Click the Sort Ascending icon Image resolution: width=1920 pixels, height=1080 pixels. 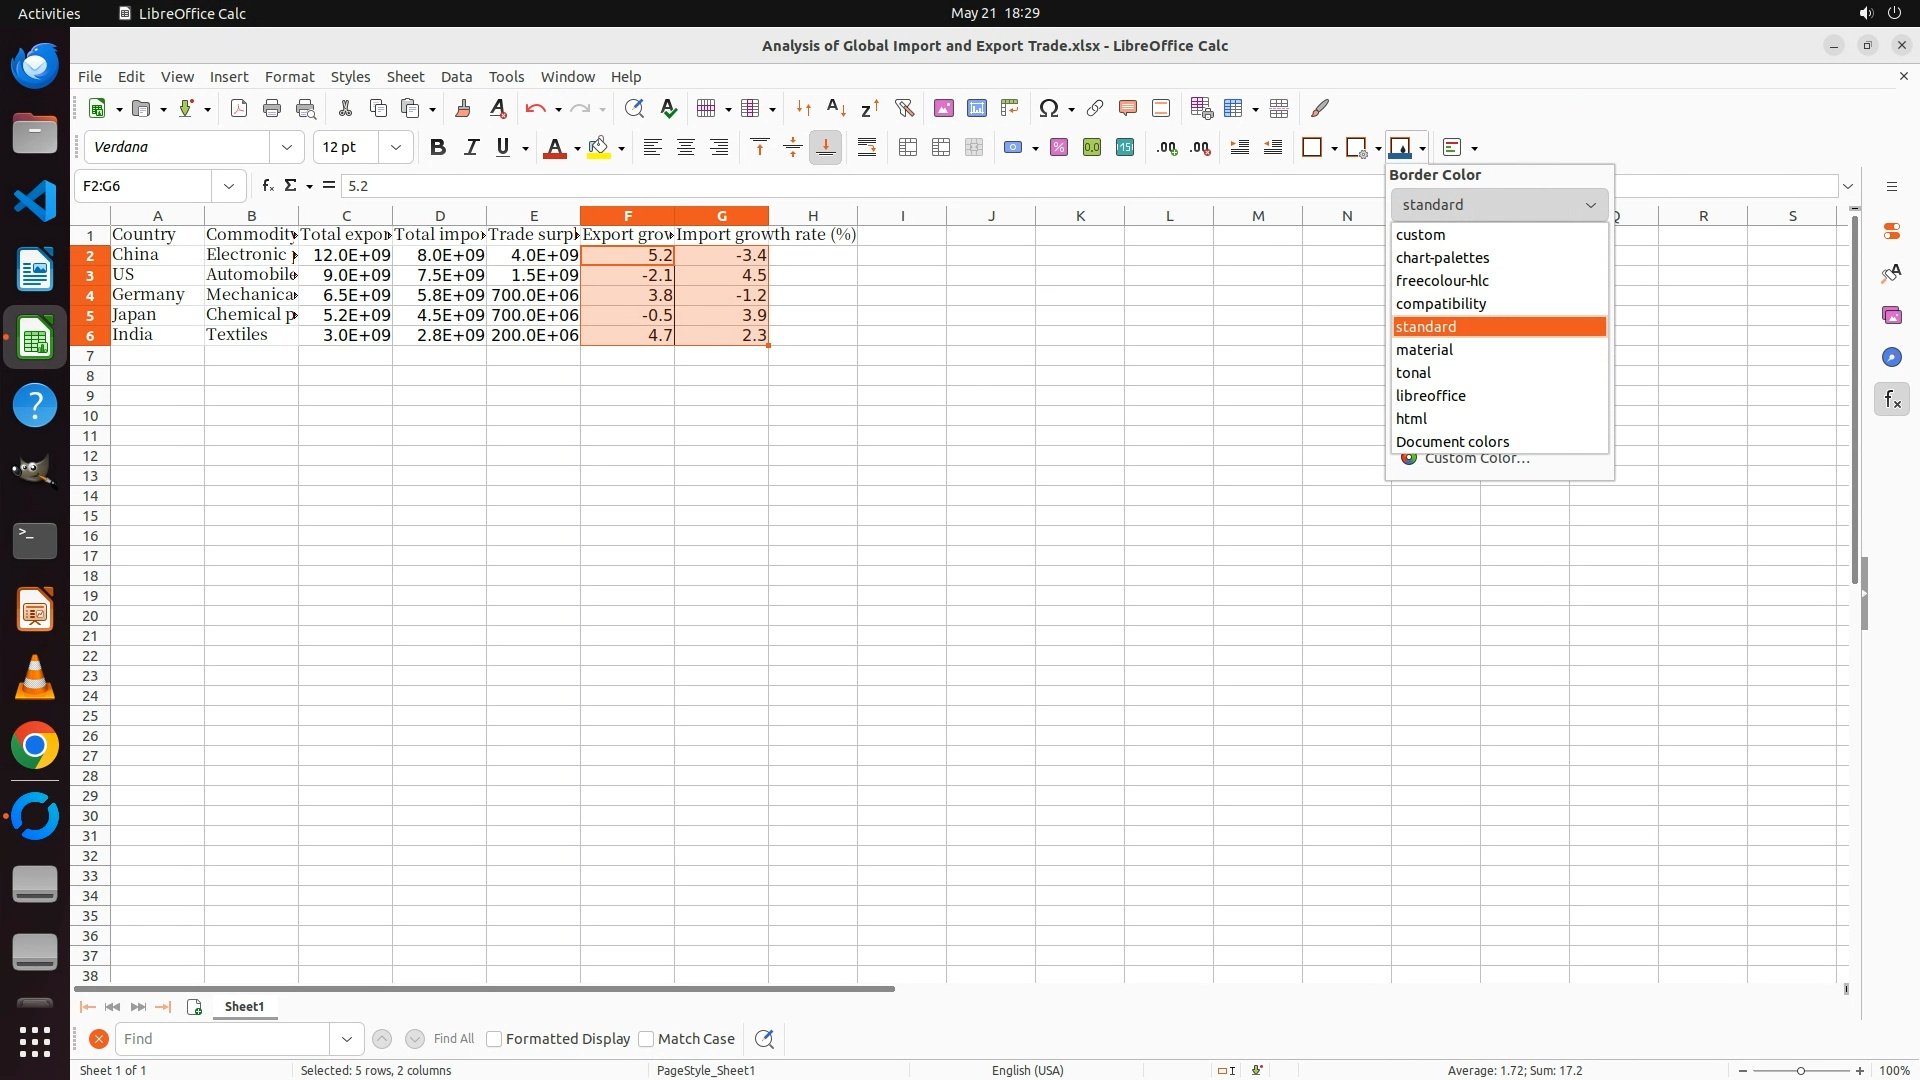click(836, 108)
